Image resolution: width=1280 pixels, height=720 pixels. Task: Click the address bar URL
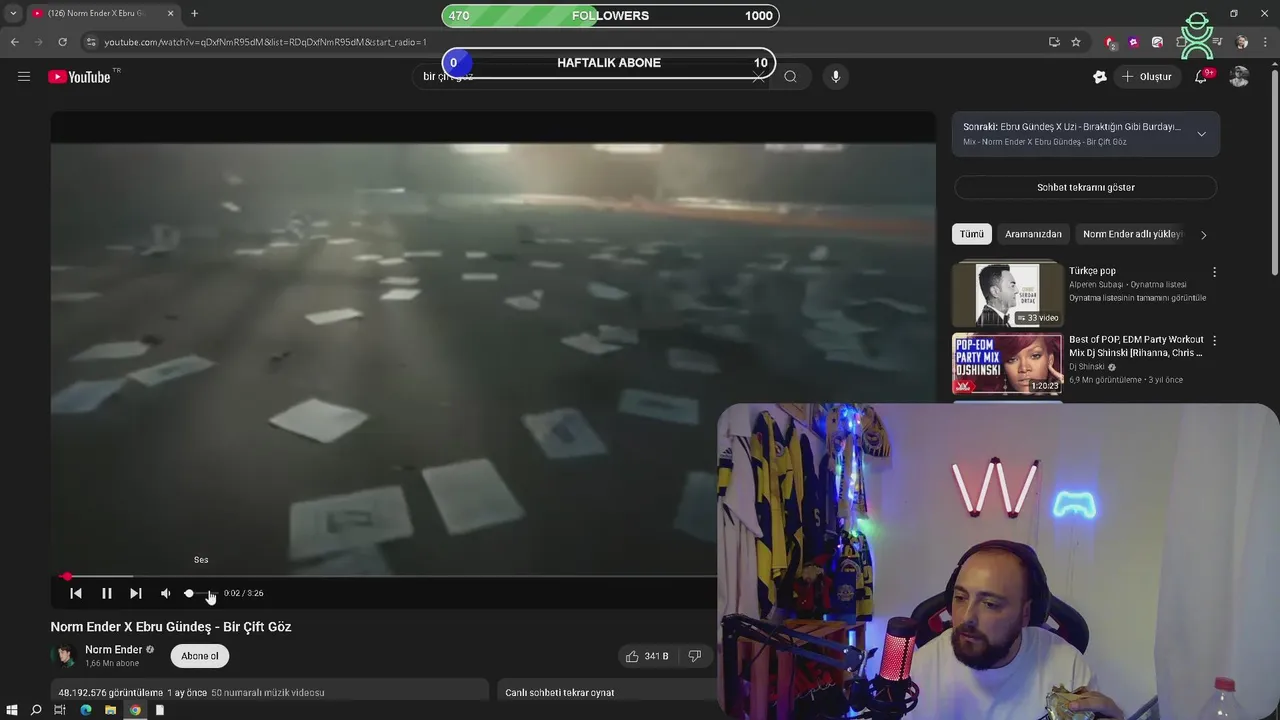[x=265, y=42]
